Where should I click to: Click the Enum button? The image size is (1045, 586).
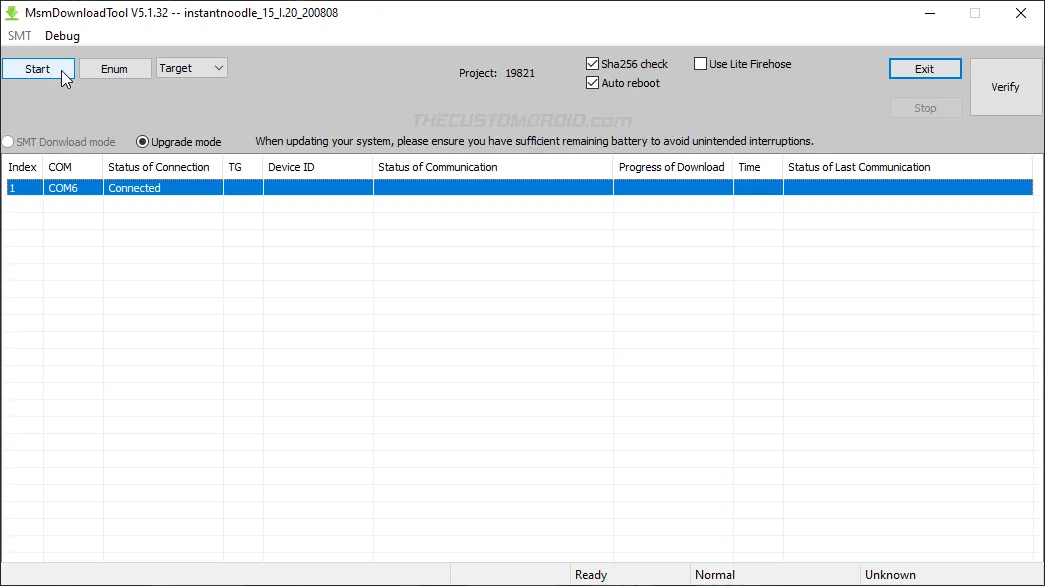click(x=114, y=69)
